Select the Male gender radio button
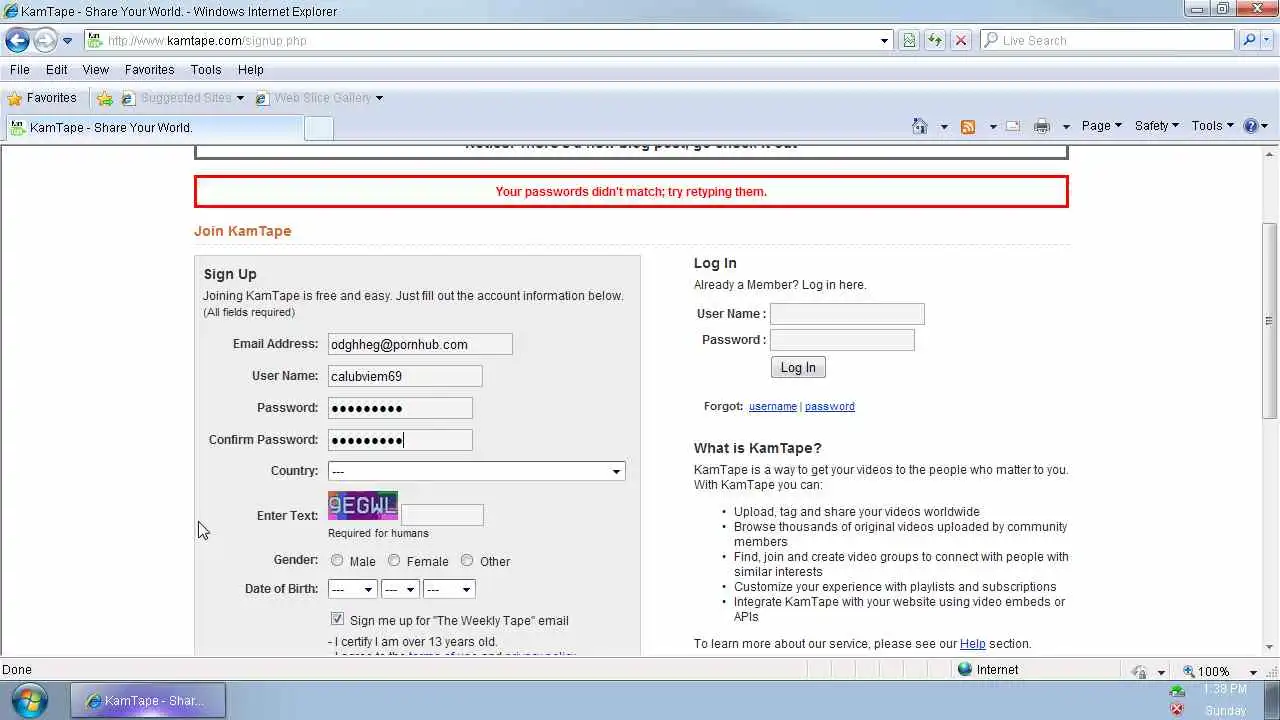 [337, 561]
